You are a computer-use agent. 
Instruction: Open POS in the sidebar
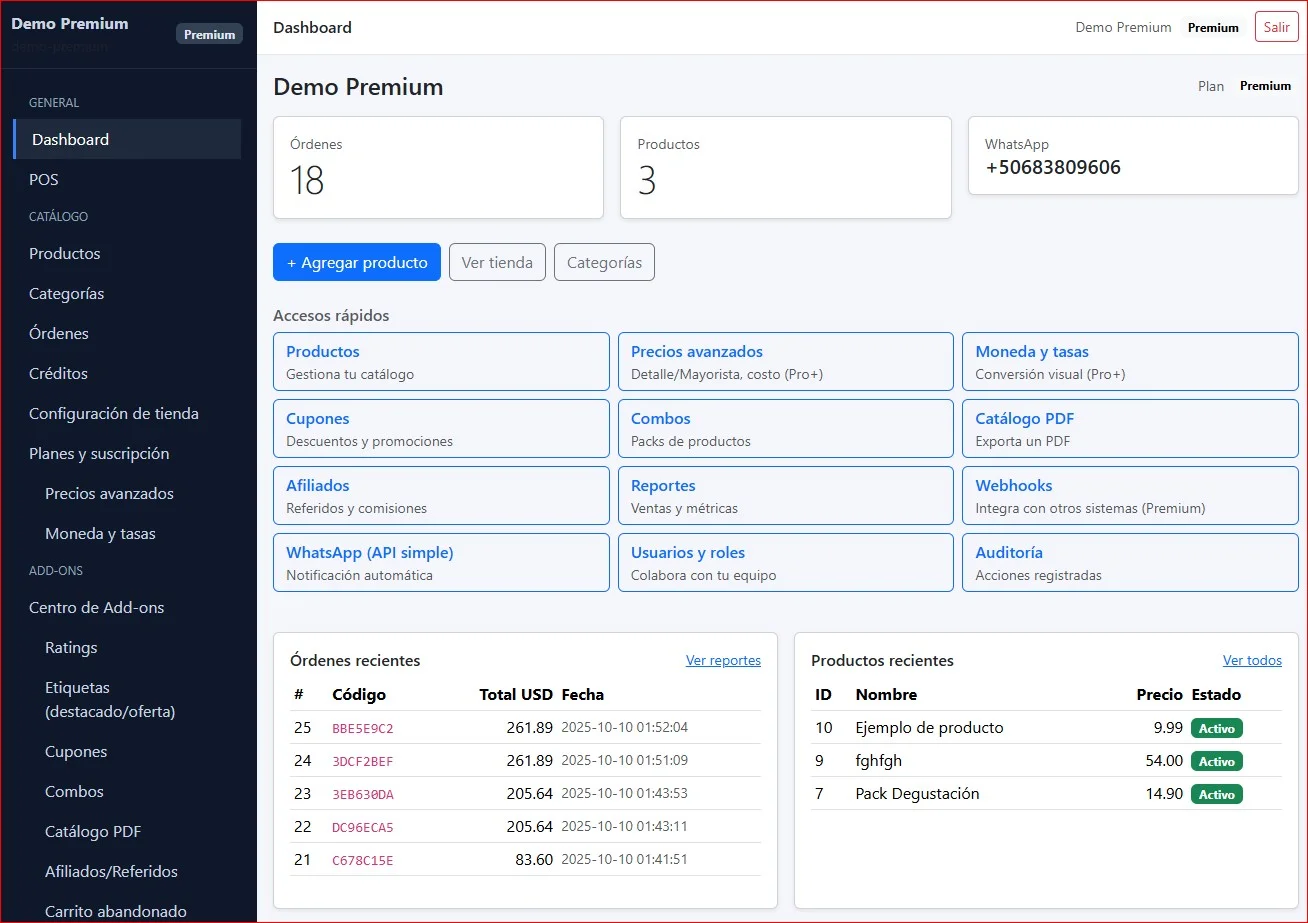[x=44, y=180]
